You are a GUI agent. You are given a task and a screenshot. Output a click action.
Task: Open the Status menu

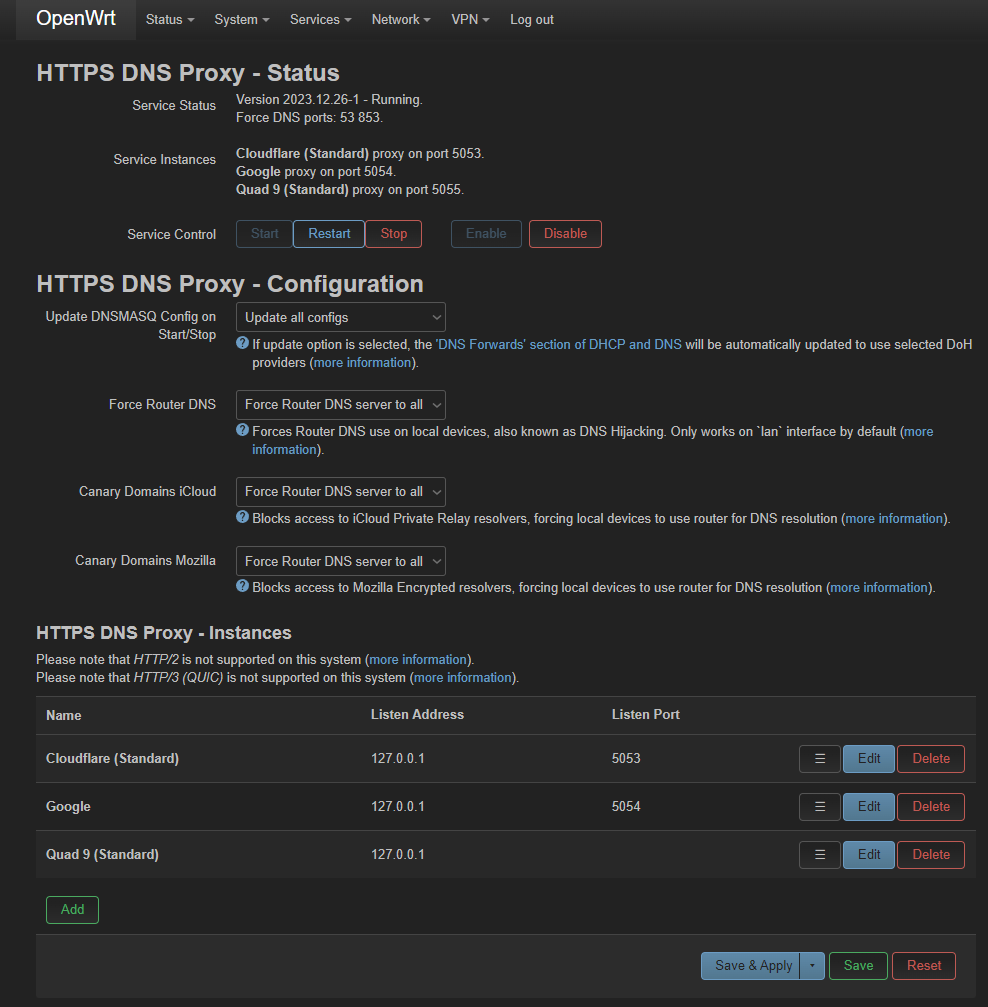(x=170, y=20)
